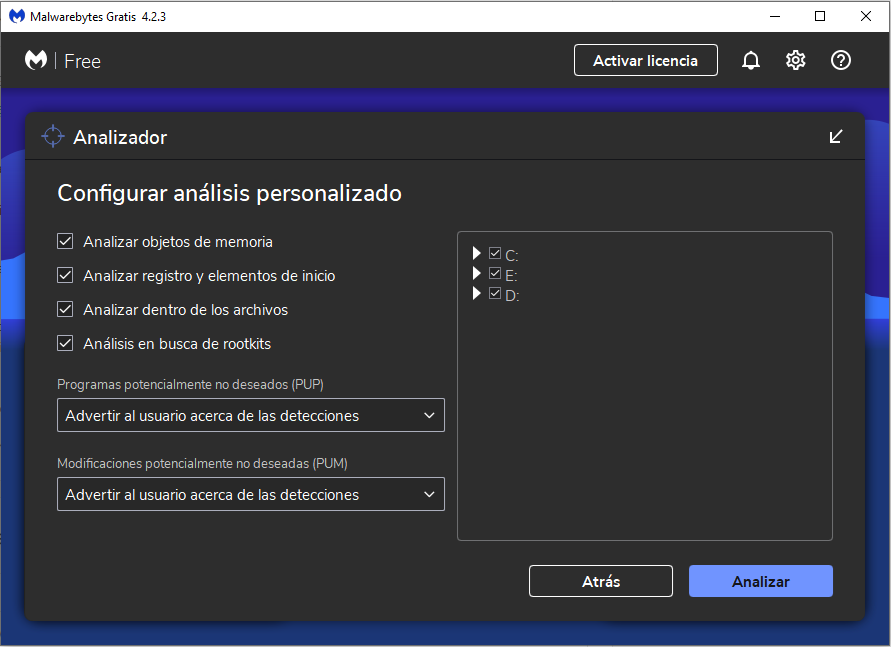
Task: Click the Modificaciones potencialmente no deseadas (PUM) label
Action: [x=202, y=464]
